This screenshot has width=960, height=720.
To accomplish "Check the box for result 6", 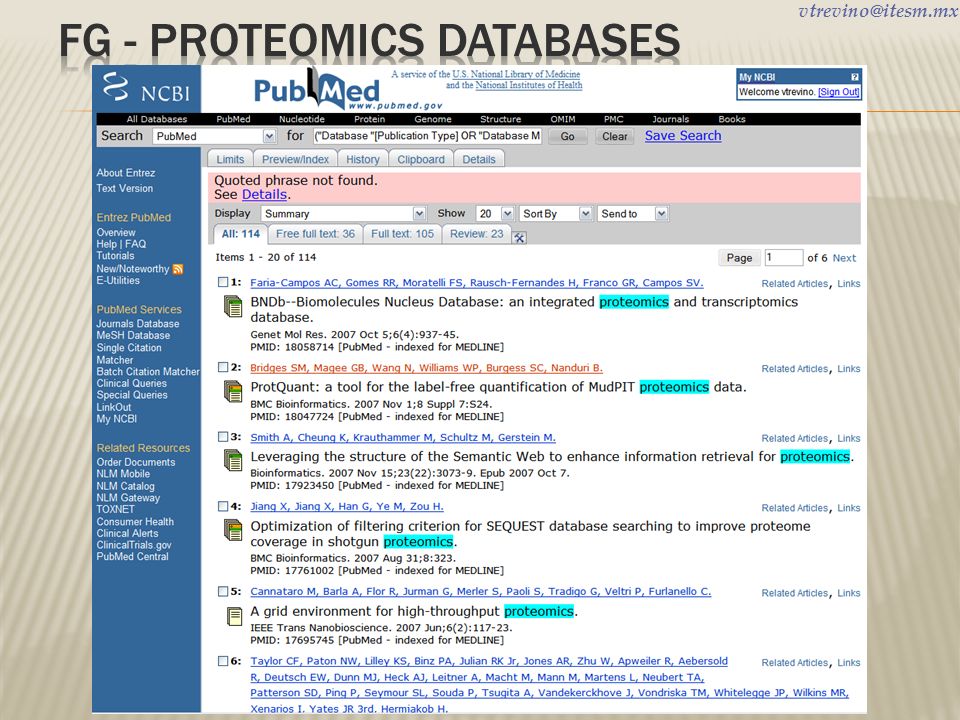I will coord(223,661).
